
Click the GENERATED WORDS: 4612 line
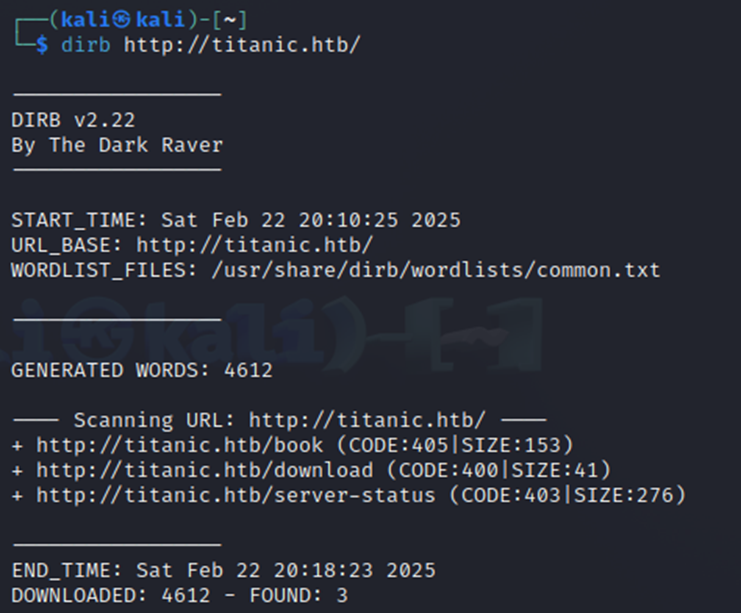click(x=142, y=370)
